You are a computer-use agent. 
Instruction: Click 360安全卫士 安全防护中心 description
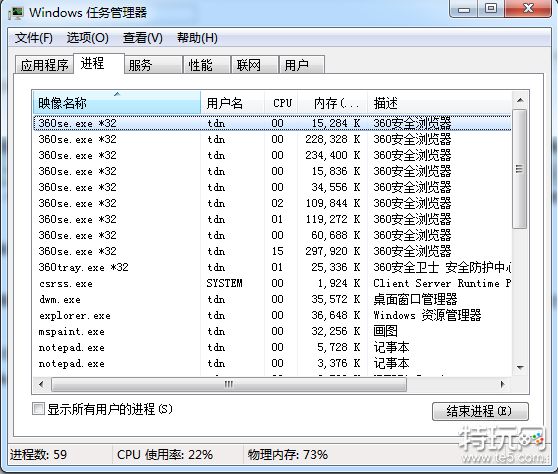click(x=442, y=267)
